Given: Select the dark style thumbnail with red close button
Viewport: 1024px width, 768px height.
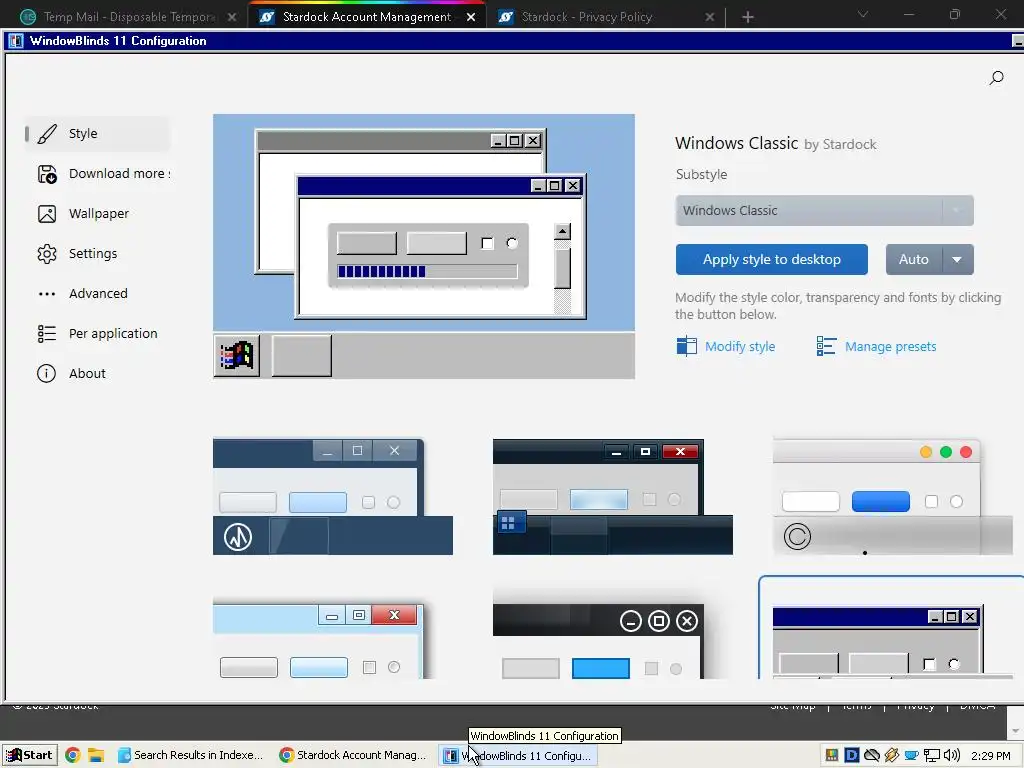Looking at the screenshot, I should [613, 496].
